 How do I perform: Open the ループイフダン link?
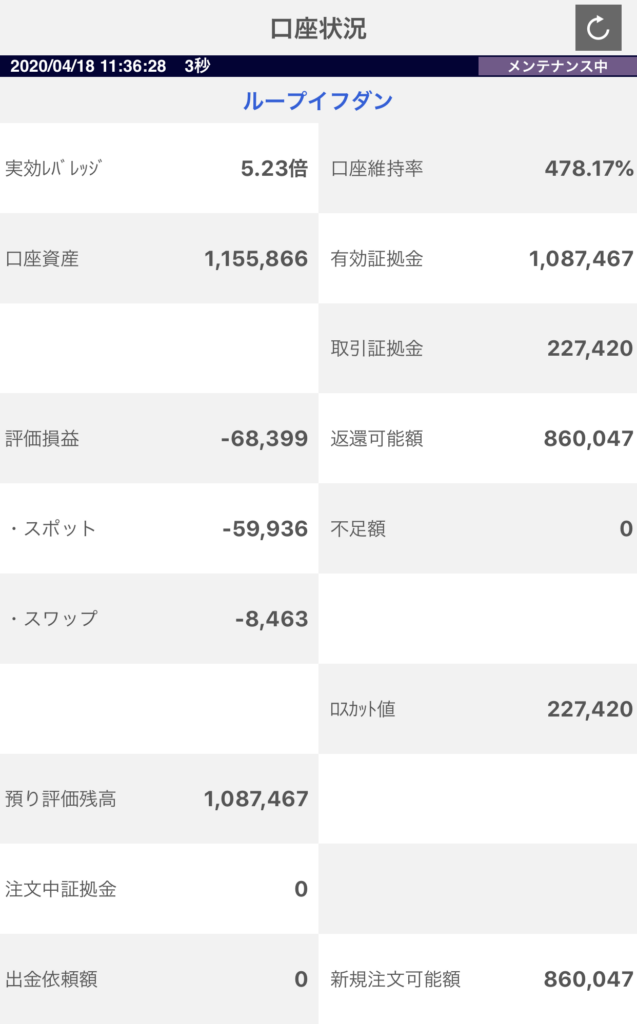point(318,101)
